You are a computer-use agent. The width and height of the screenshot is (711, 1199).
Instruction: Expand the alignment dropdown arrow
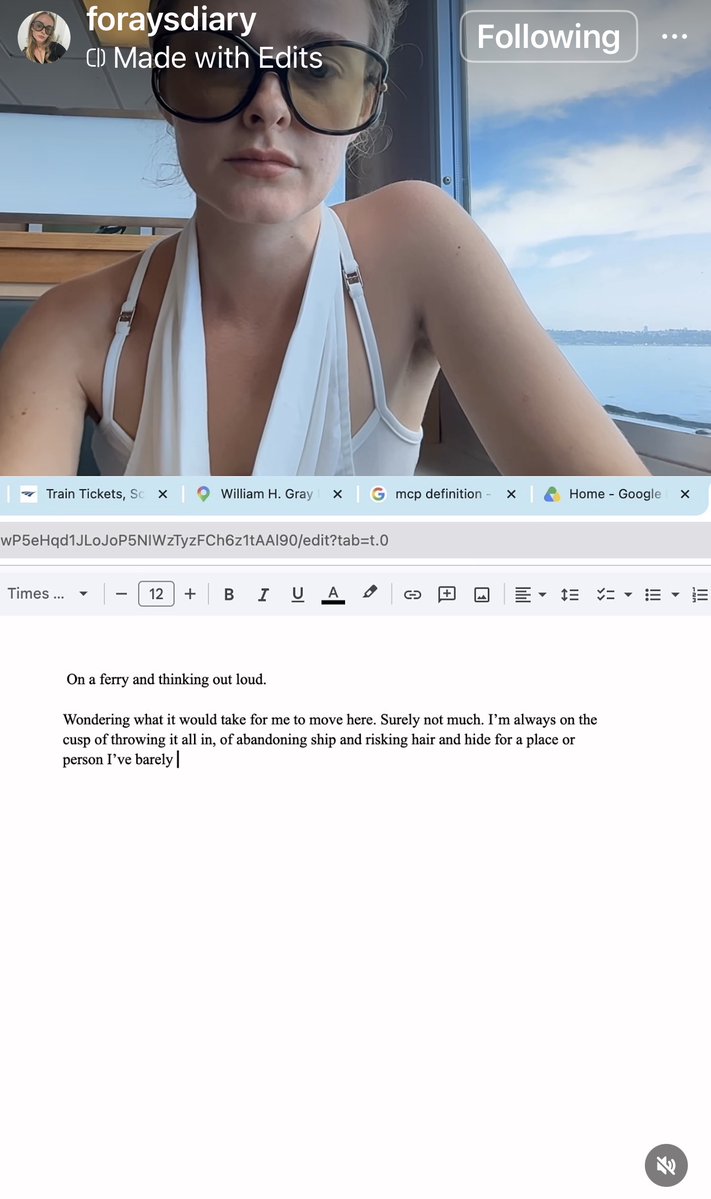(542, 594)
